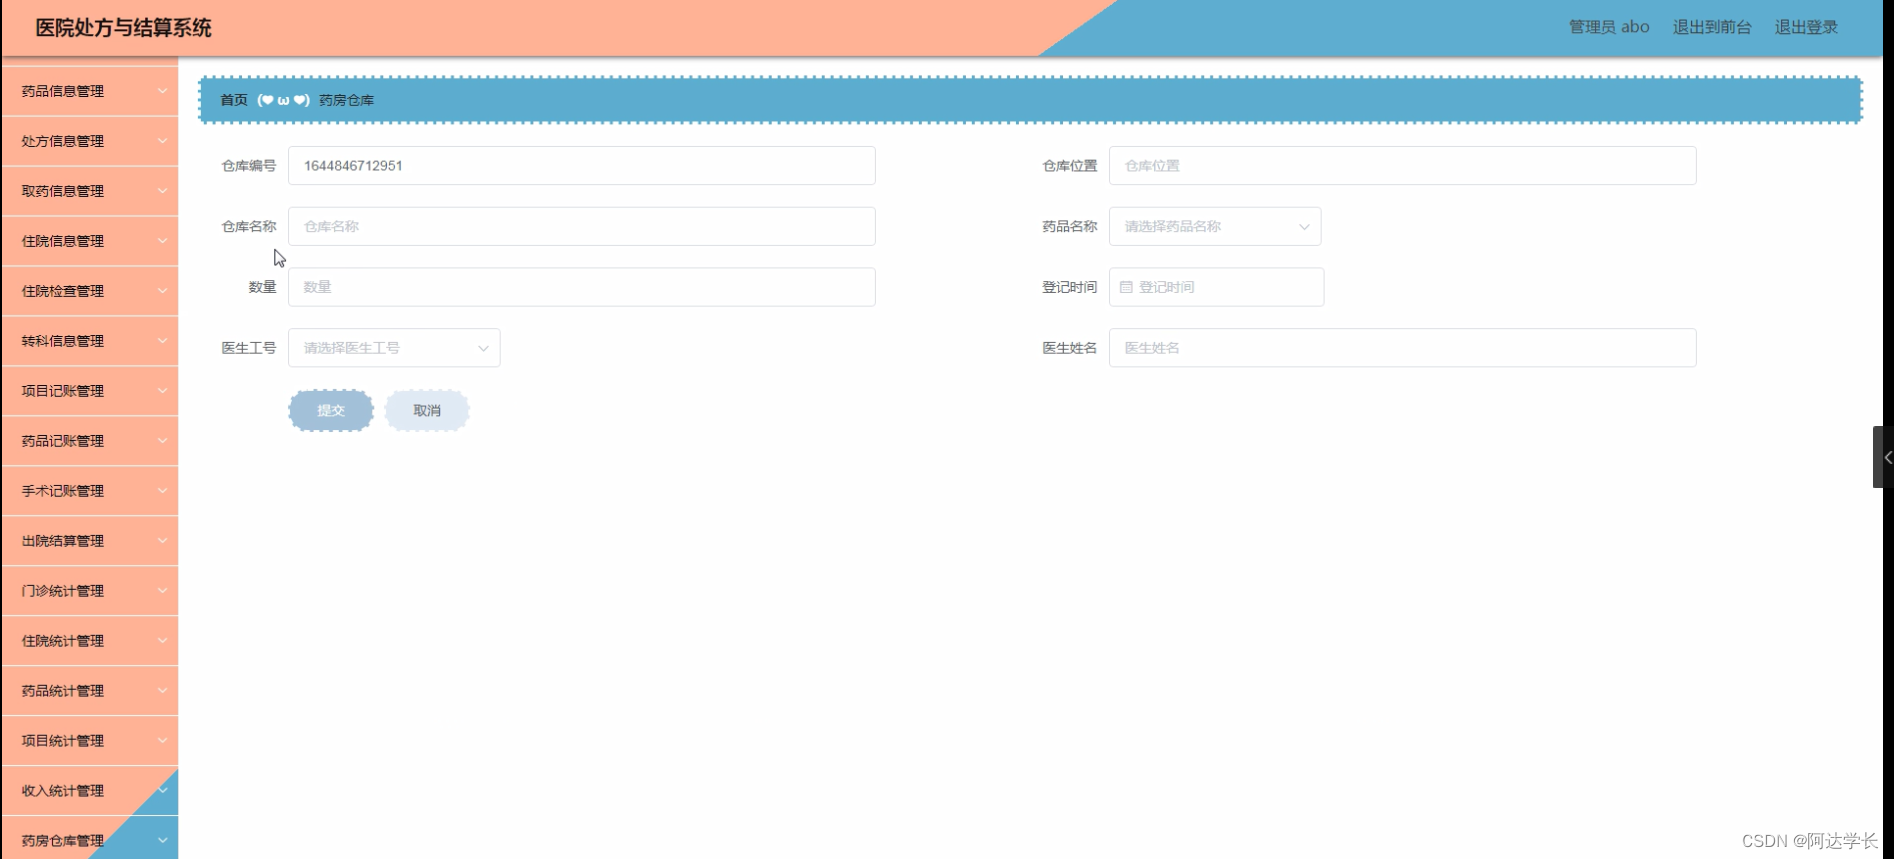
Task: Click 首页 breadcrumb link
Action: pyautogui.click(x=234, y=100)
